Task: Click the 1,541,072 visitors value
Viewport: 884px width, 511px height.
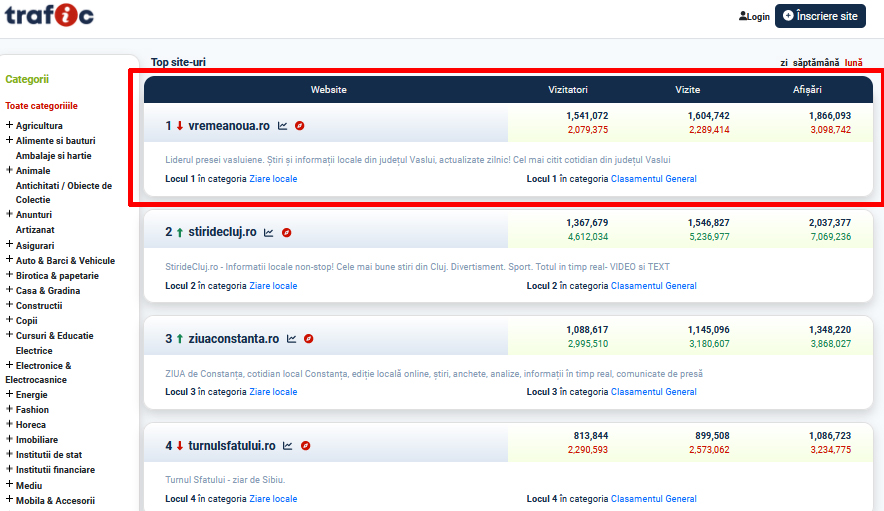Action: coord(587,116)
